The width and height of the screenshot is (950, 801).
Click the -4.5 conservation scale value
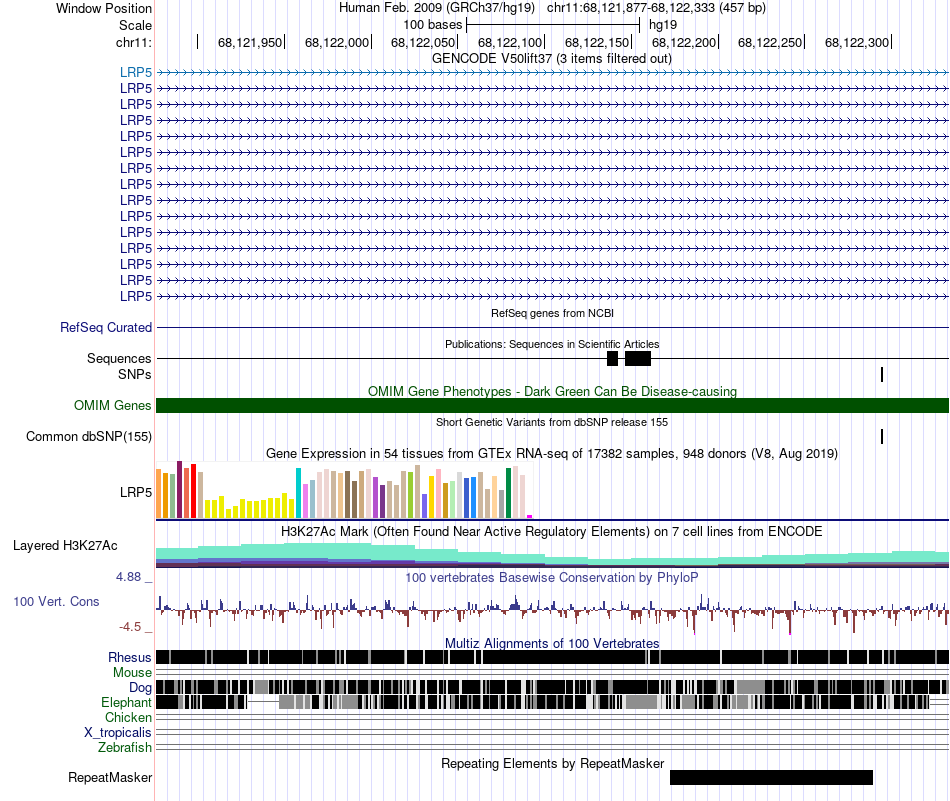point(130,627)
